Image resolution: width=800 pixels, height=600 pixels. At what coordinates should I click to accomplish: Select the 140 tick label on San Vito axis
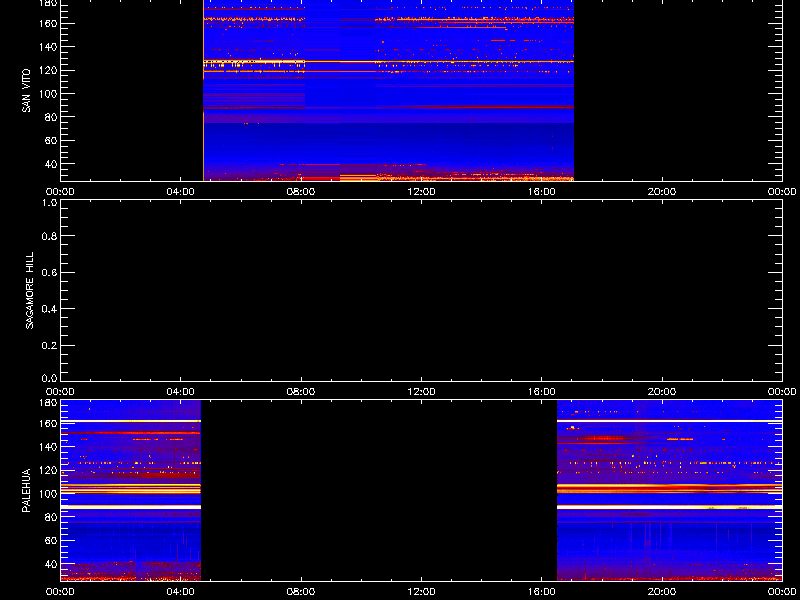pyautogui.click(x=48, y=47)
